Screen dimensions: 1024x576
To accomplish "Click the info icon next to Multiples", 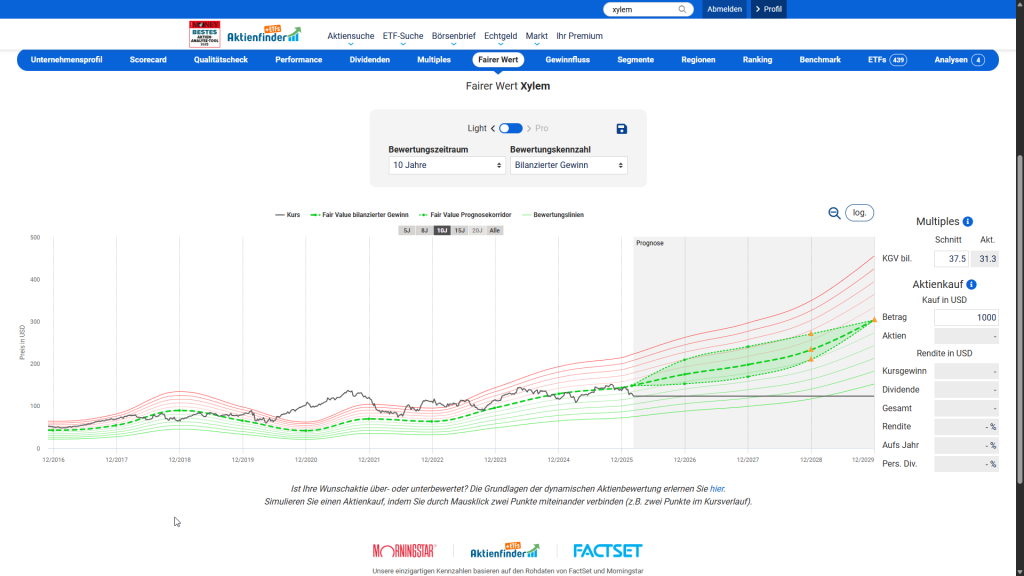I will pyautogui.click(x=968, y=222).
